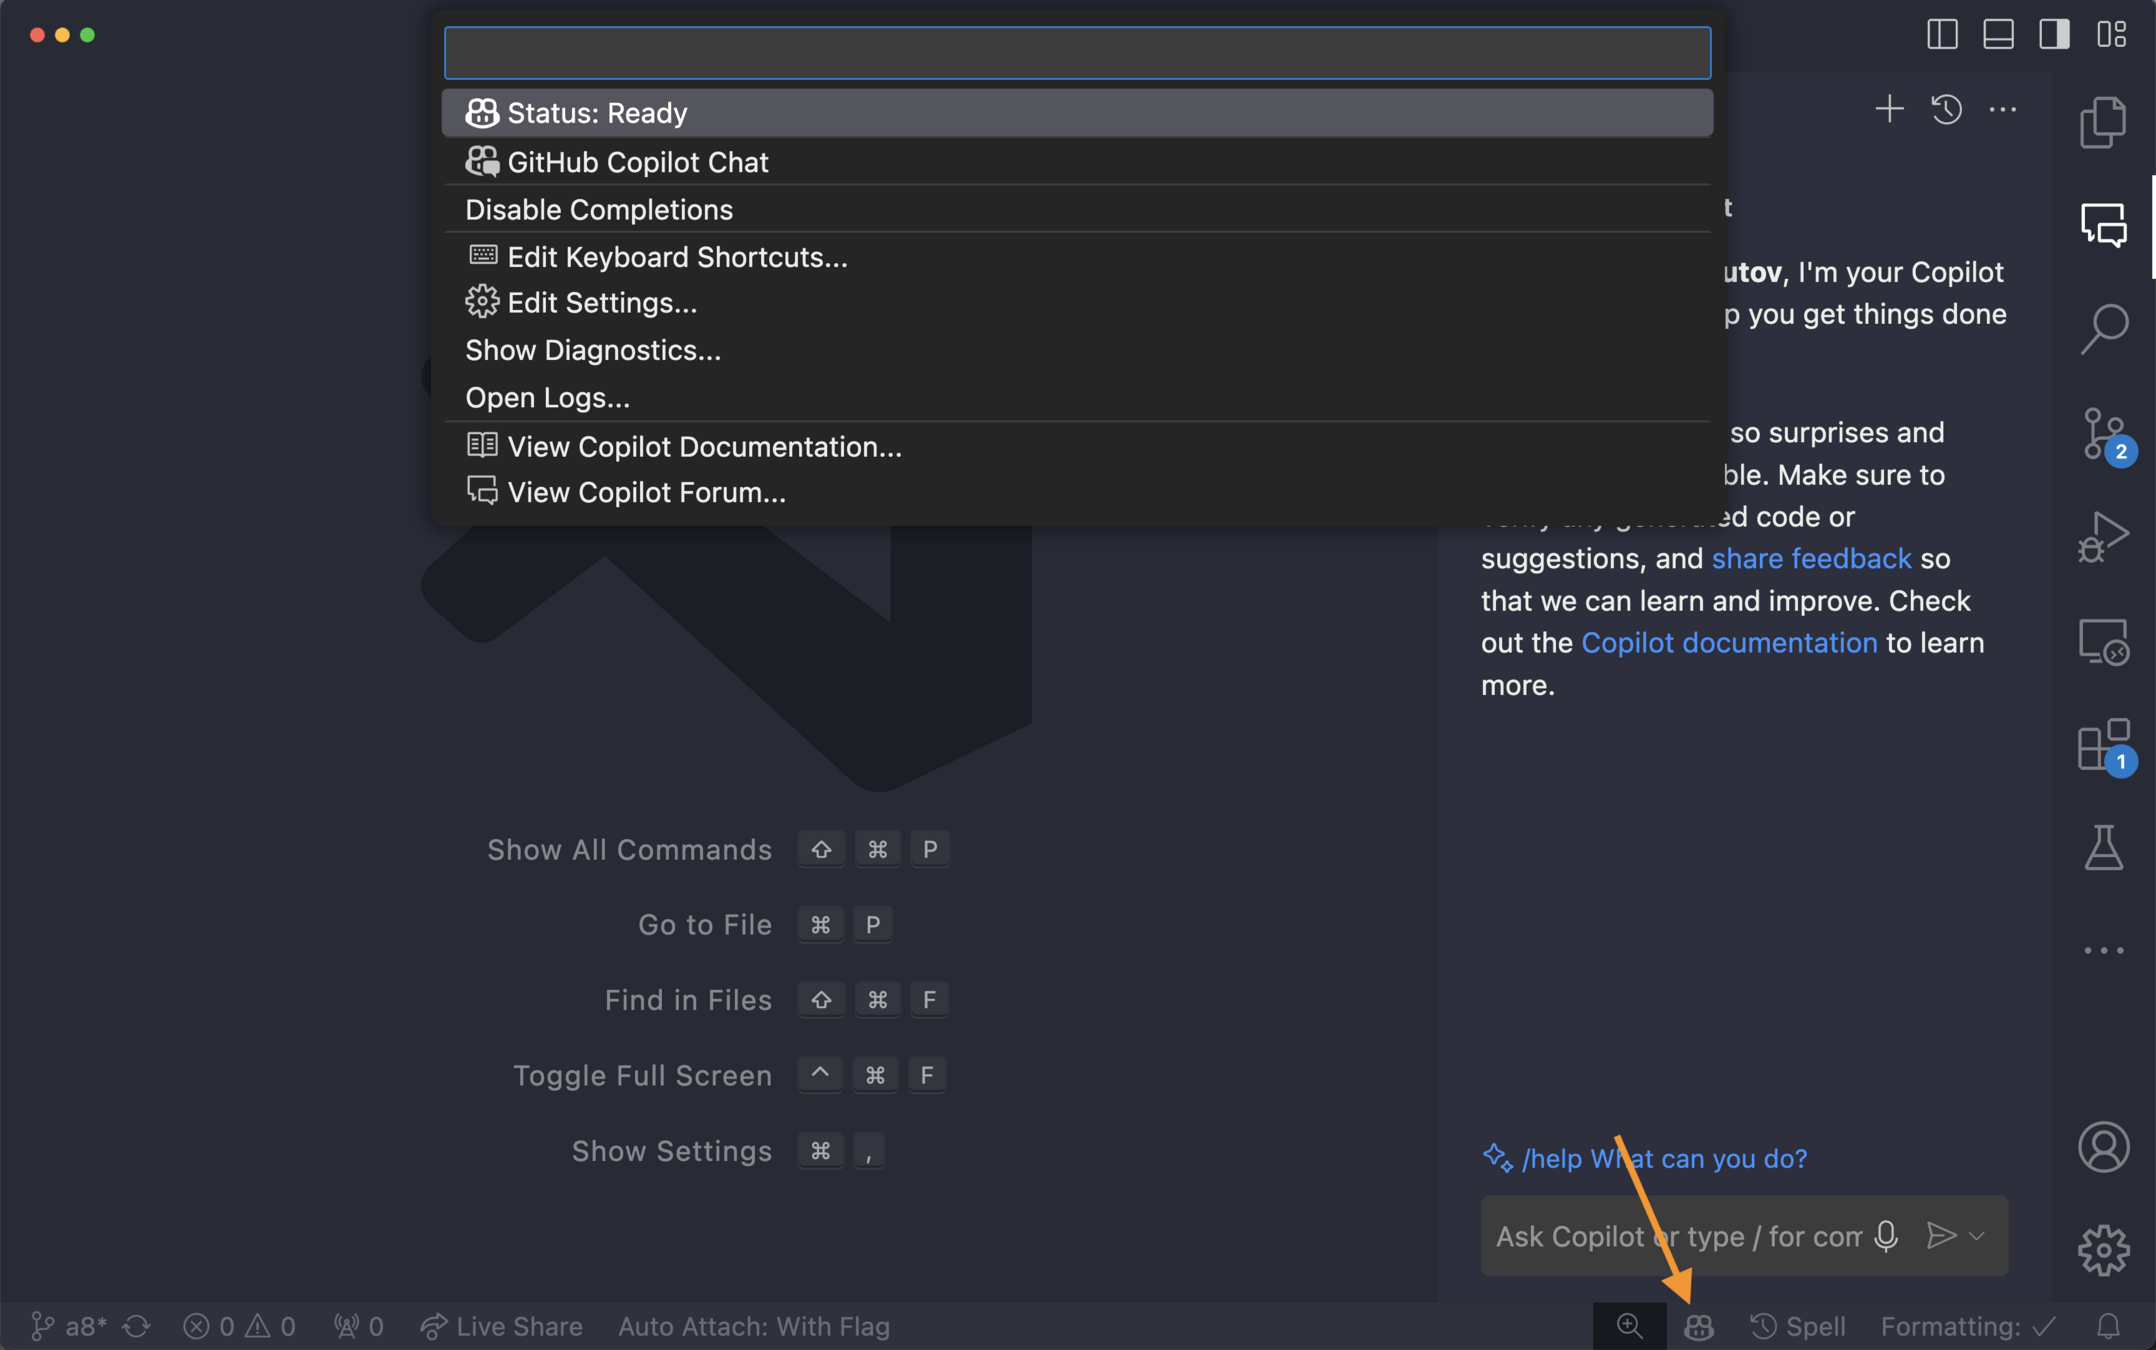Open the share feedback link

[x=1811, y=558]
